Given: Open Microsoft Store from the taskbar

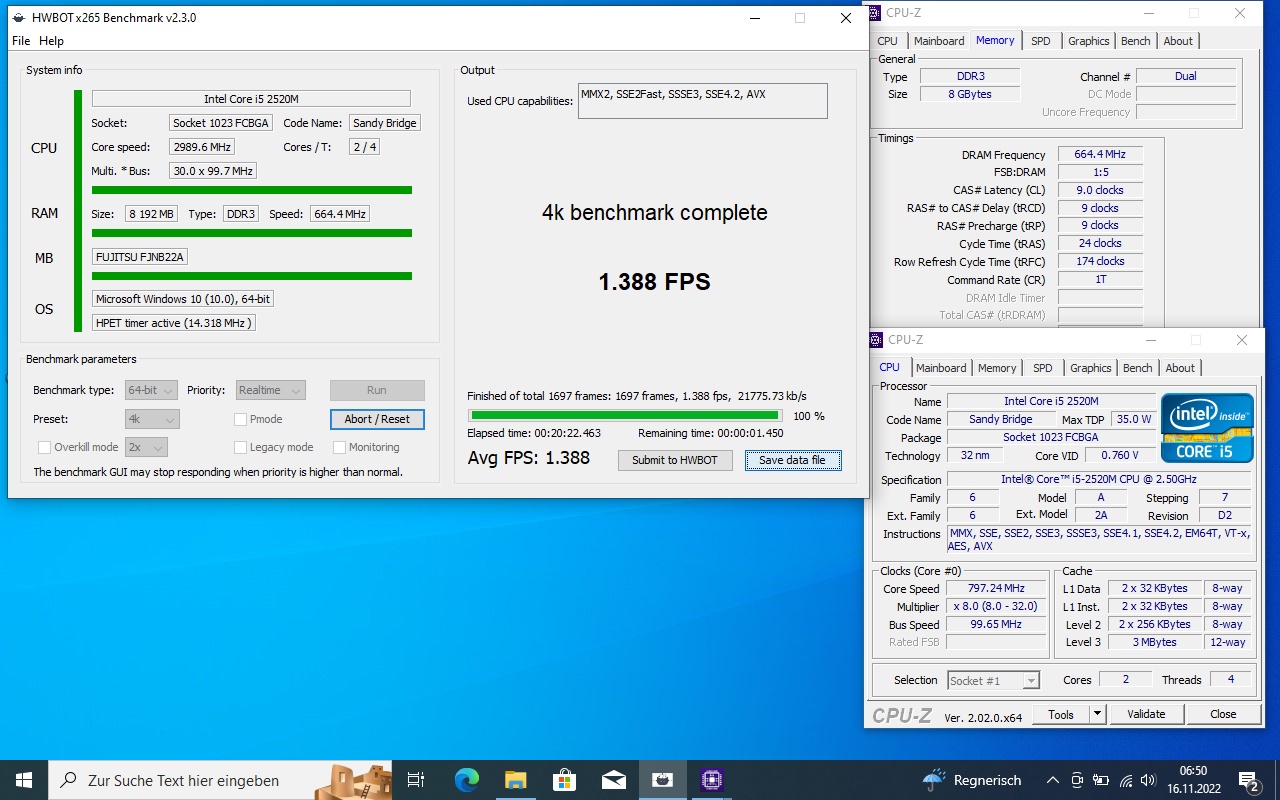Looking at the screenshot, I should click(x=564, y=780).
